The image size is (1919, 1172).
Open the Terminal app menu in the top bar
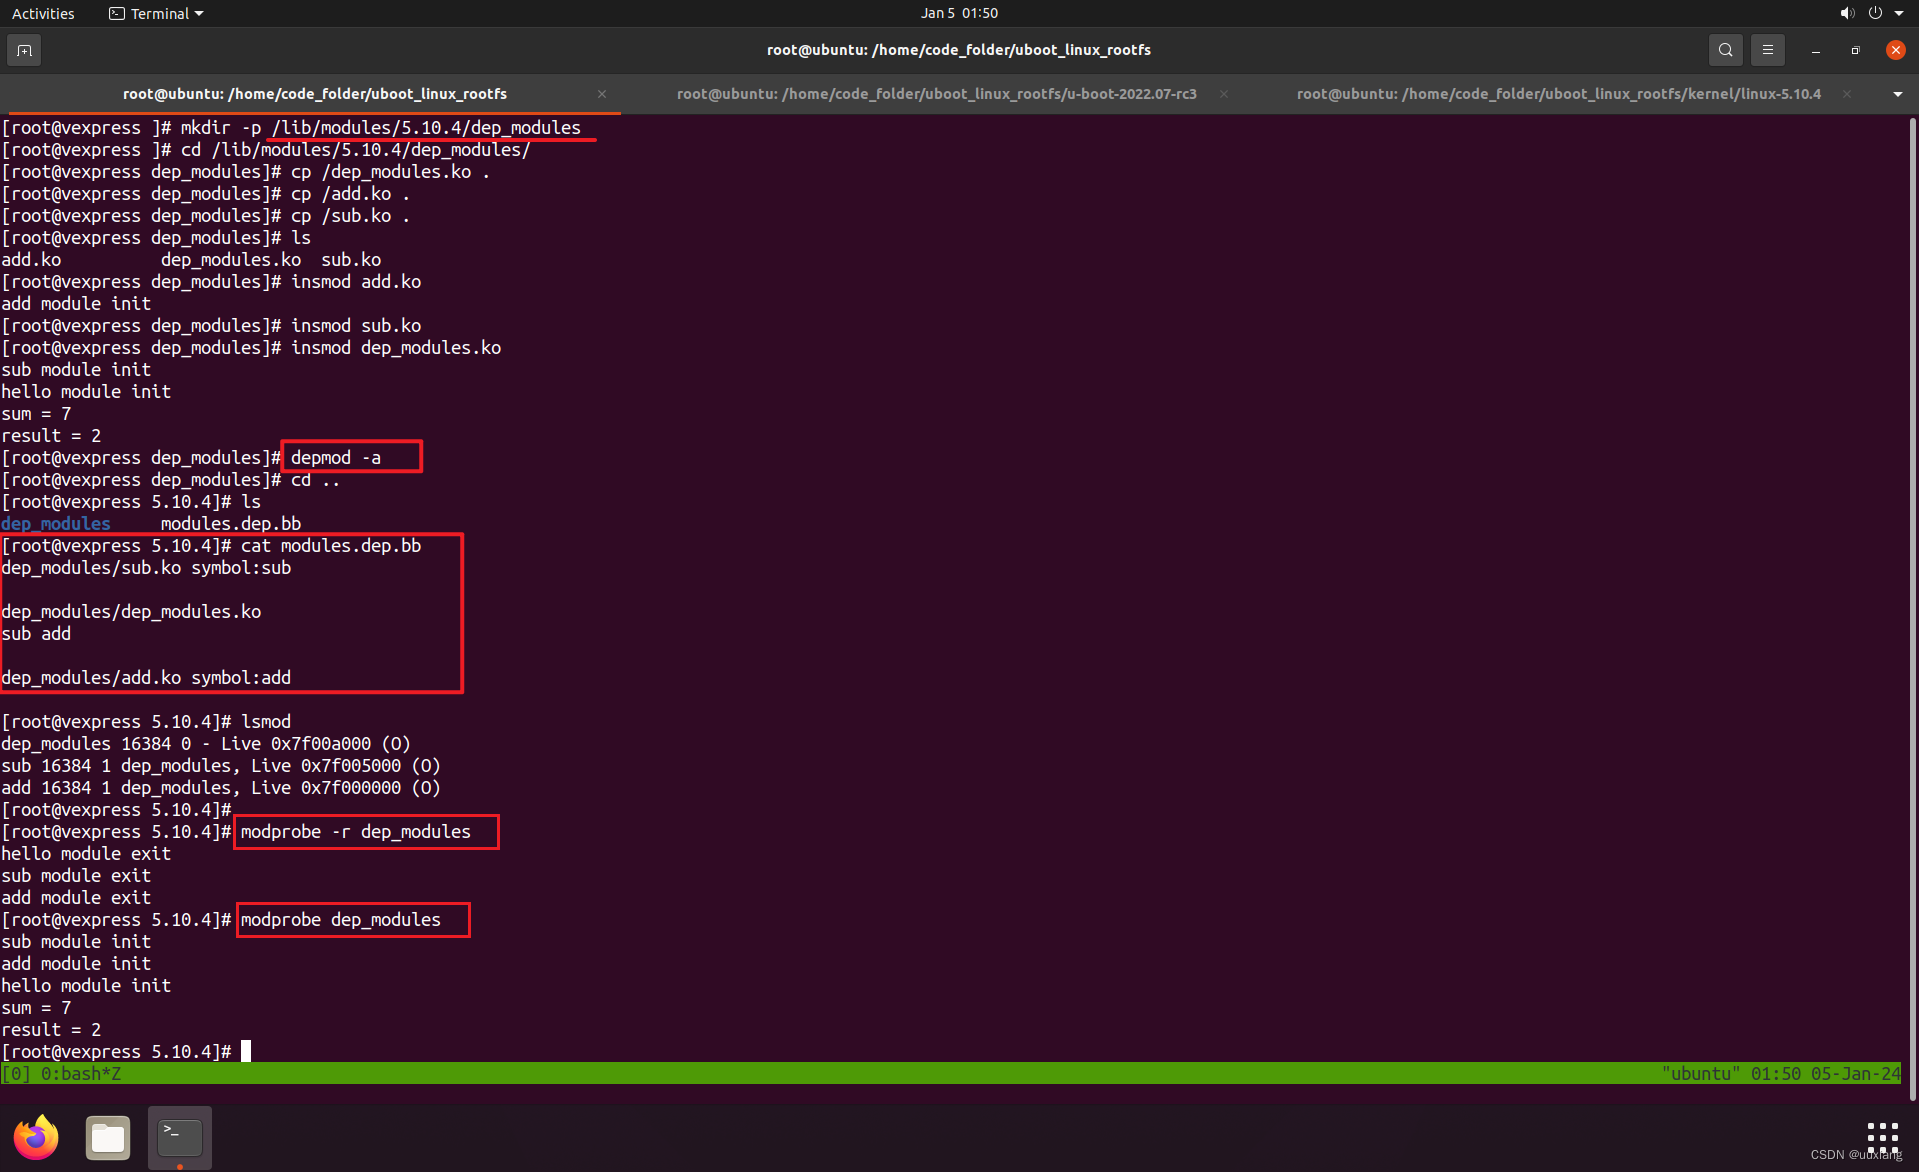coord(157,13)
